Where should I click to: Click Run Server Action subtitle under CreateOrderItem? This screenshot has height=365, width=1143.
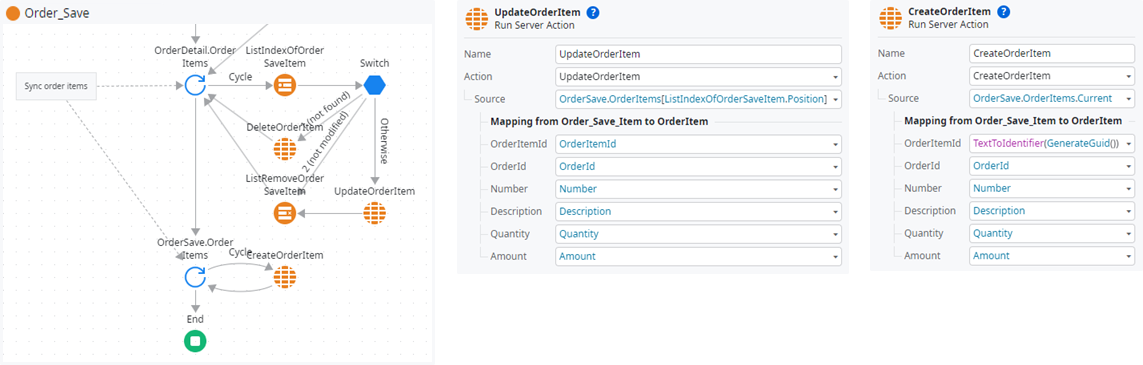pos(948,25)
